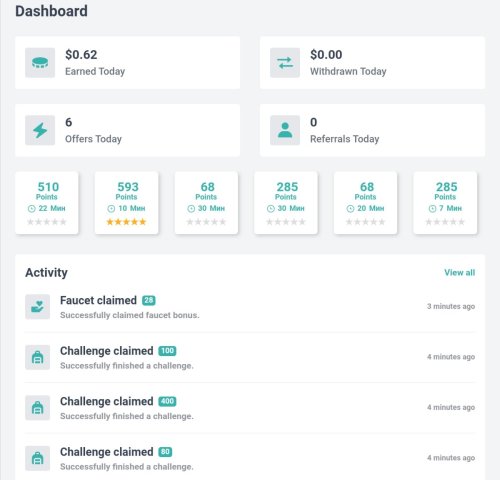Click the lightning bolt Offers Today icon
The width and height of the screenshot is (500, 480).
click(x=40, y=130)
